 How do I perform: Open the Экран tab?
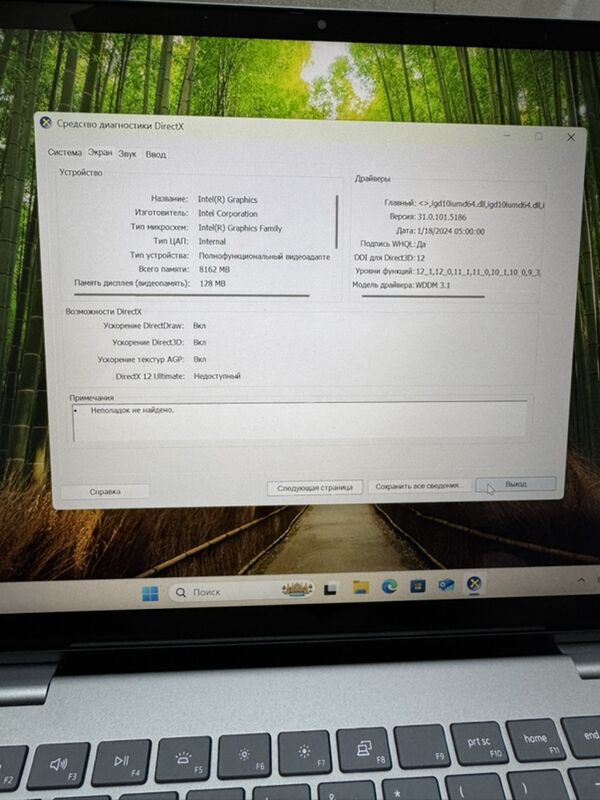coord(100,153)
